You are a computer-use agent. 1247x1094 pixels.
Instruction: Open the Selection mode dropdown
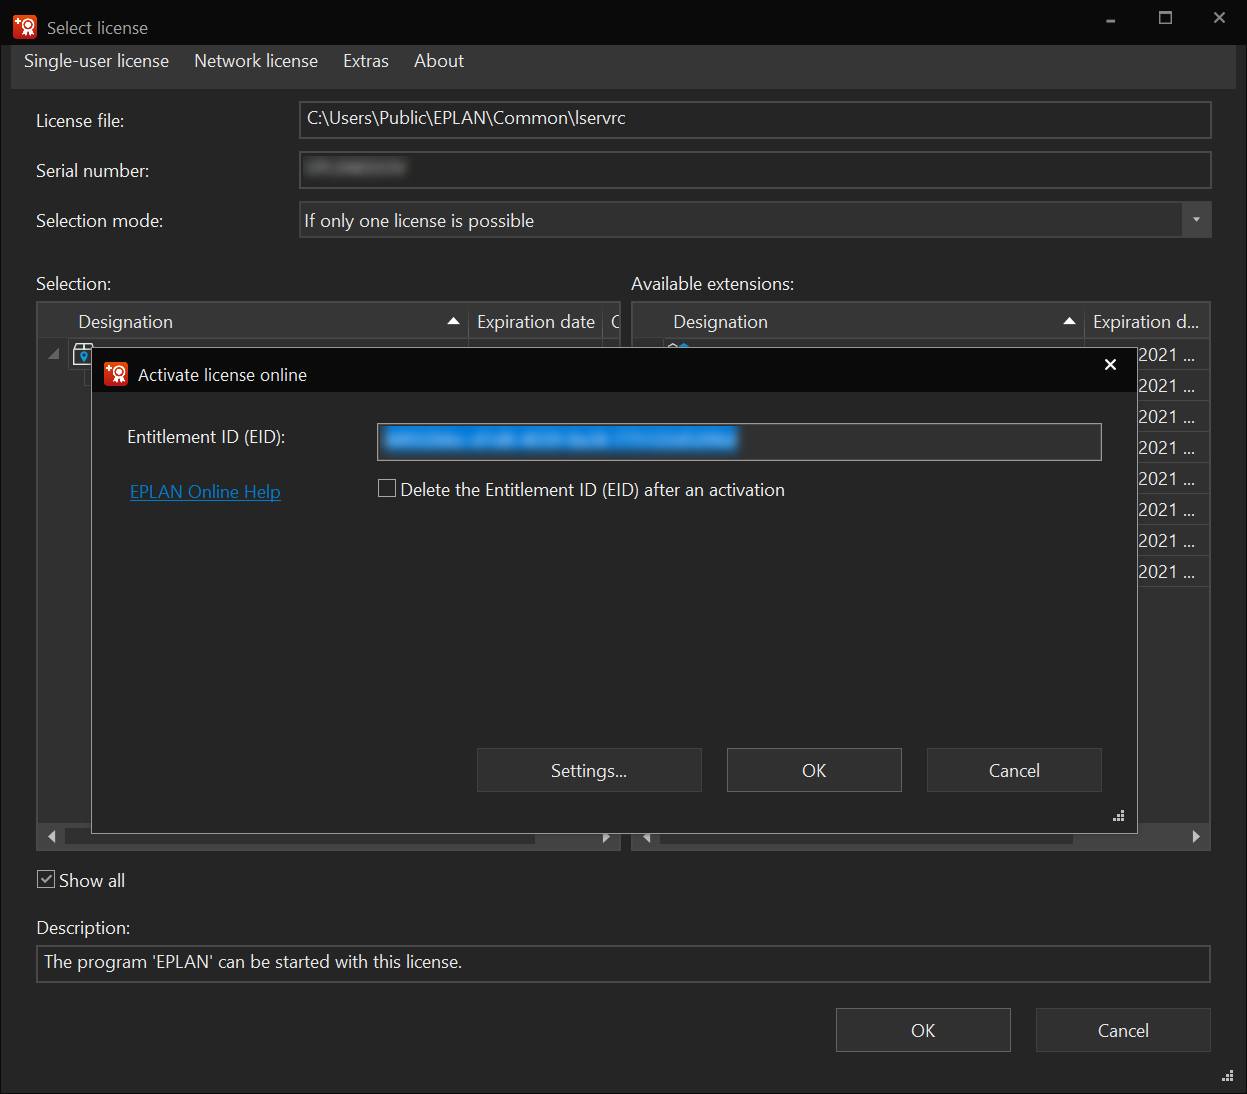1196,220
